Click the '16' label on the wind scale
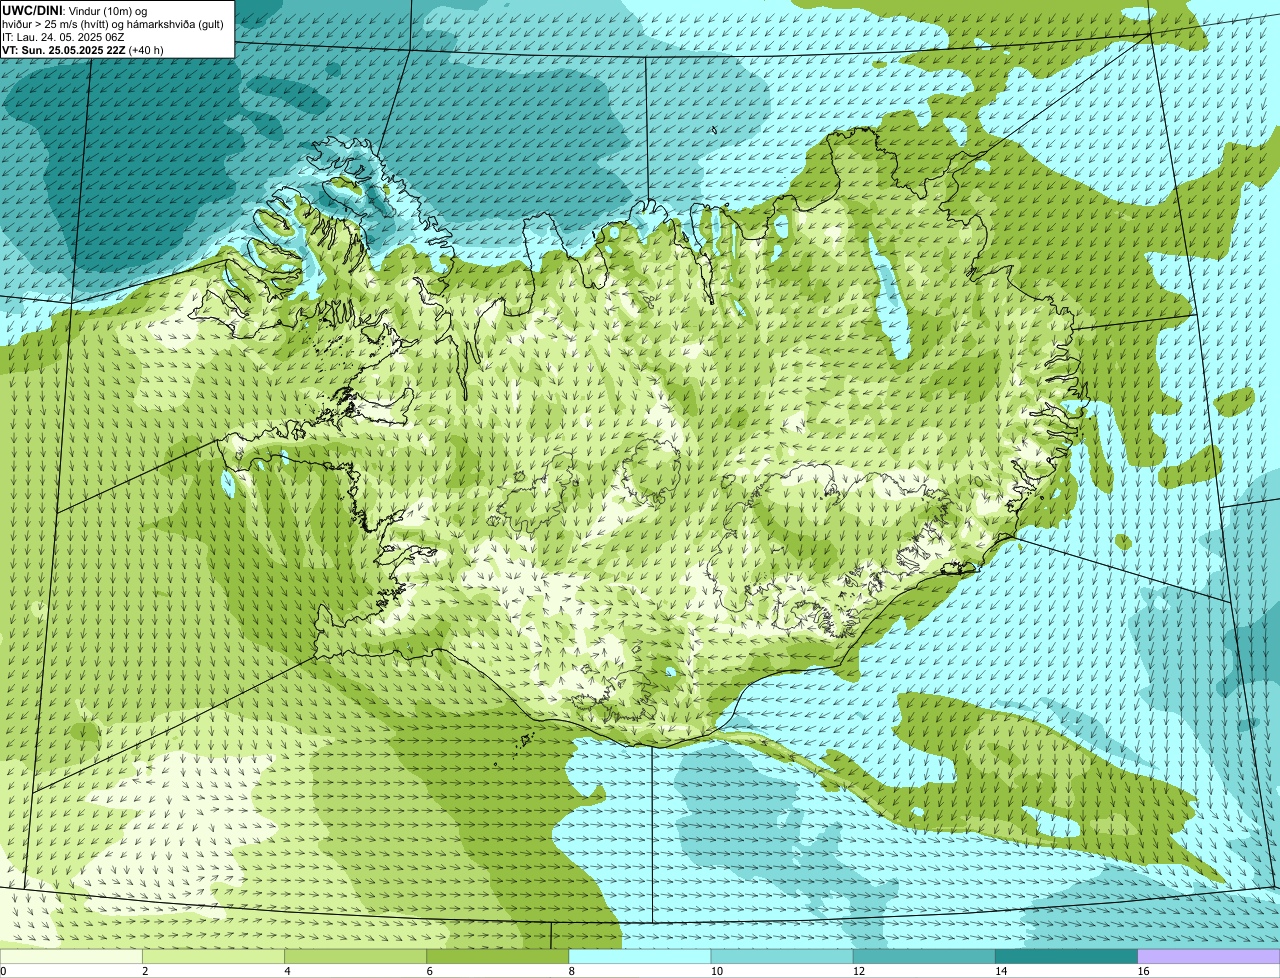Viewport: 1280px width, 978px height. tap(1142, 971)
